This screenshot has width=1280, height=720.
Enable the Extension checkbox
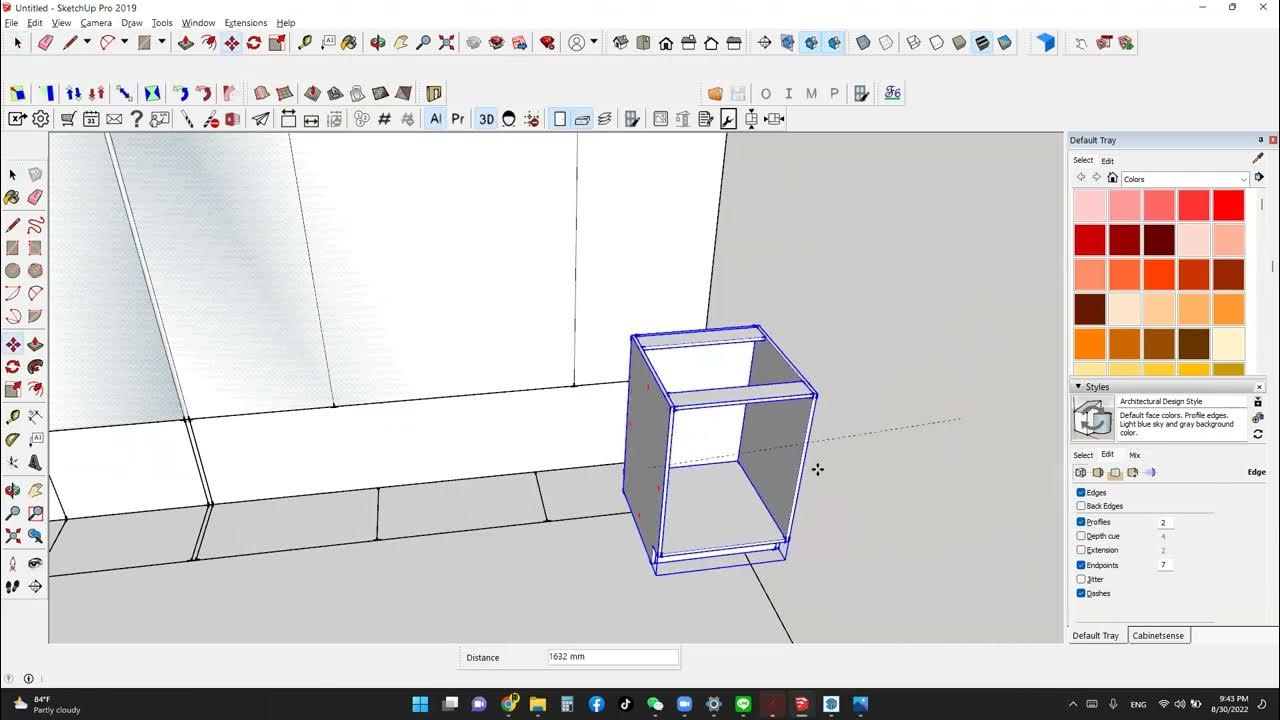coord(1081,550)
